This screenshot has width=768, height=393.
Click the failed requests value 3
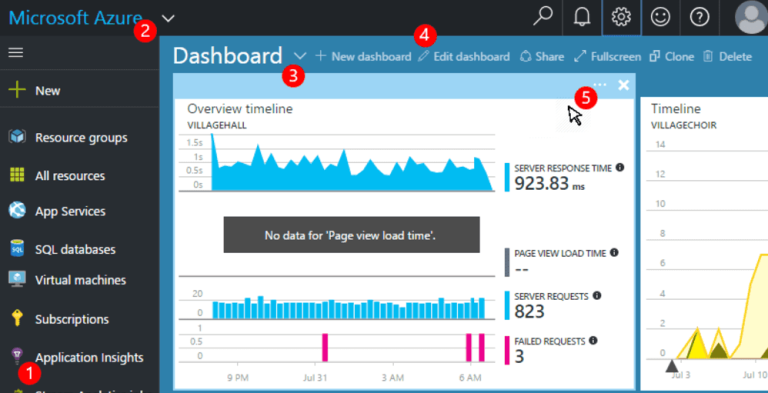[x=520, y=356]
